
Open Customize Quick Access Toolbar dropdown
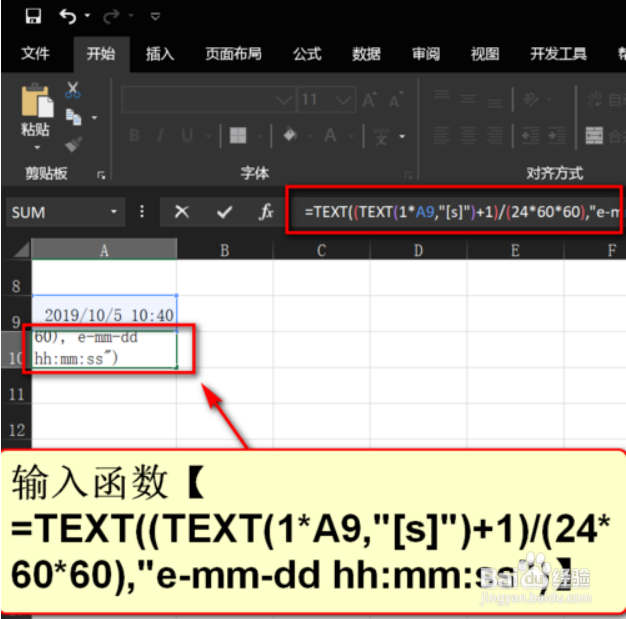(155, 16)
